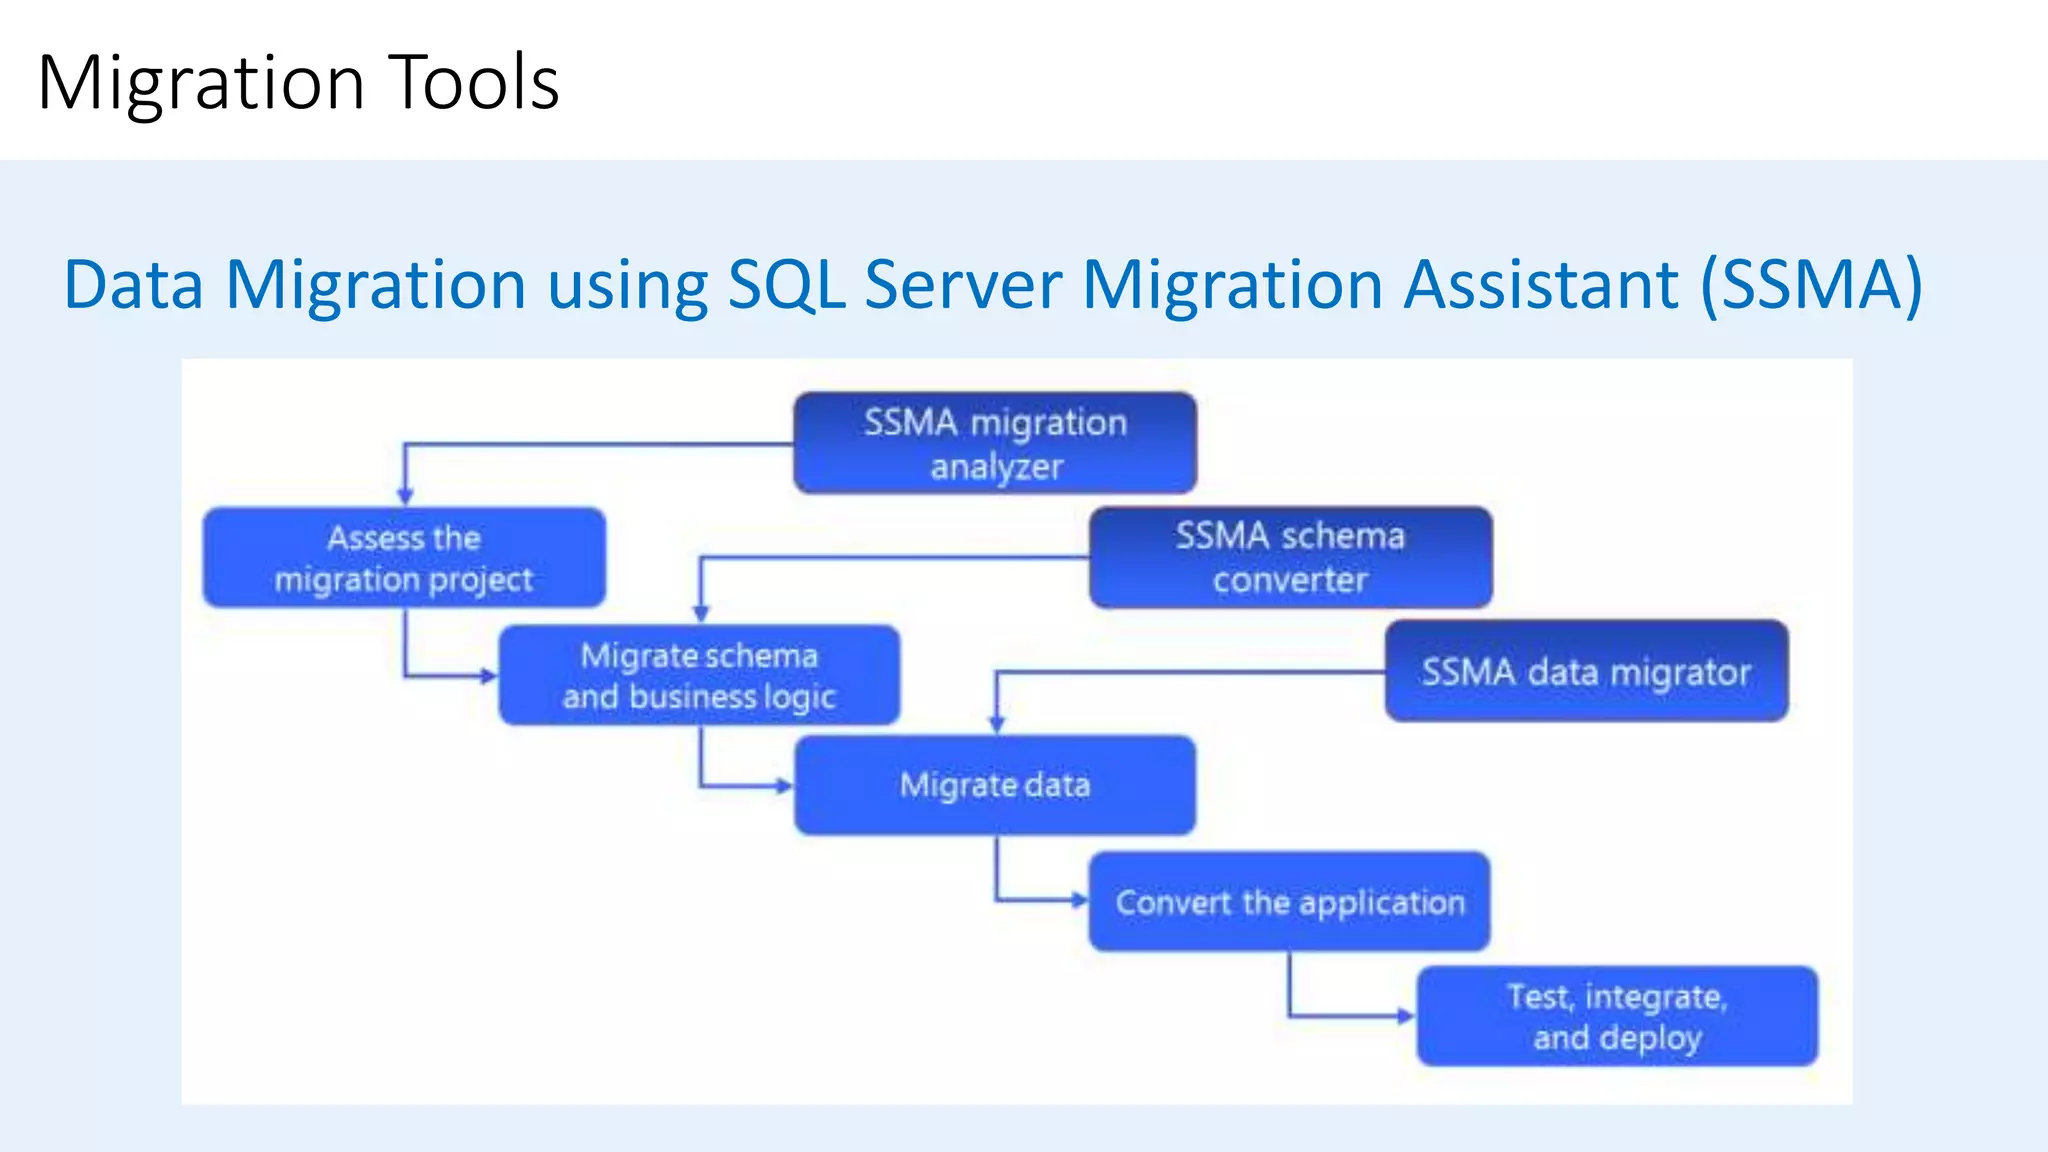Viewport: 2048px width, 1152px height.
Task: Select 'Migrate schema and business logic' box
Action: click(x=699, y=675)
